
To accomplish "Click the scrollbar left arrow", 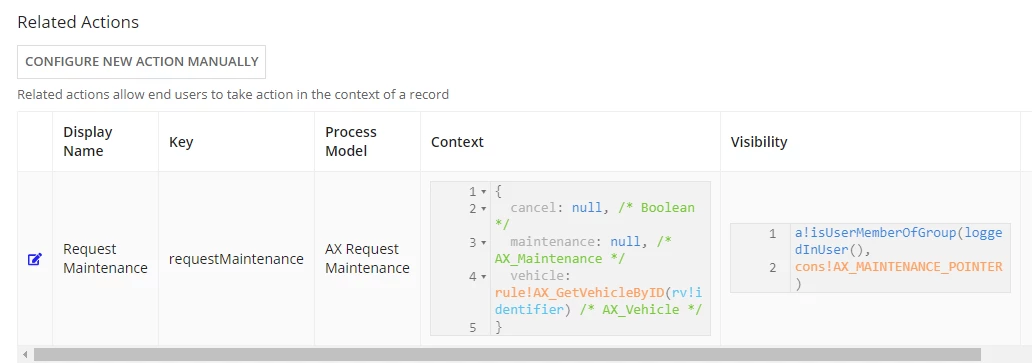I will coord(25,355).
